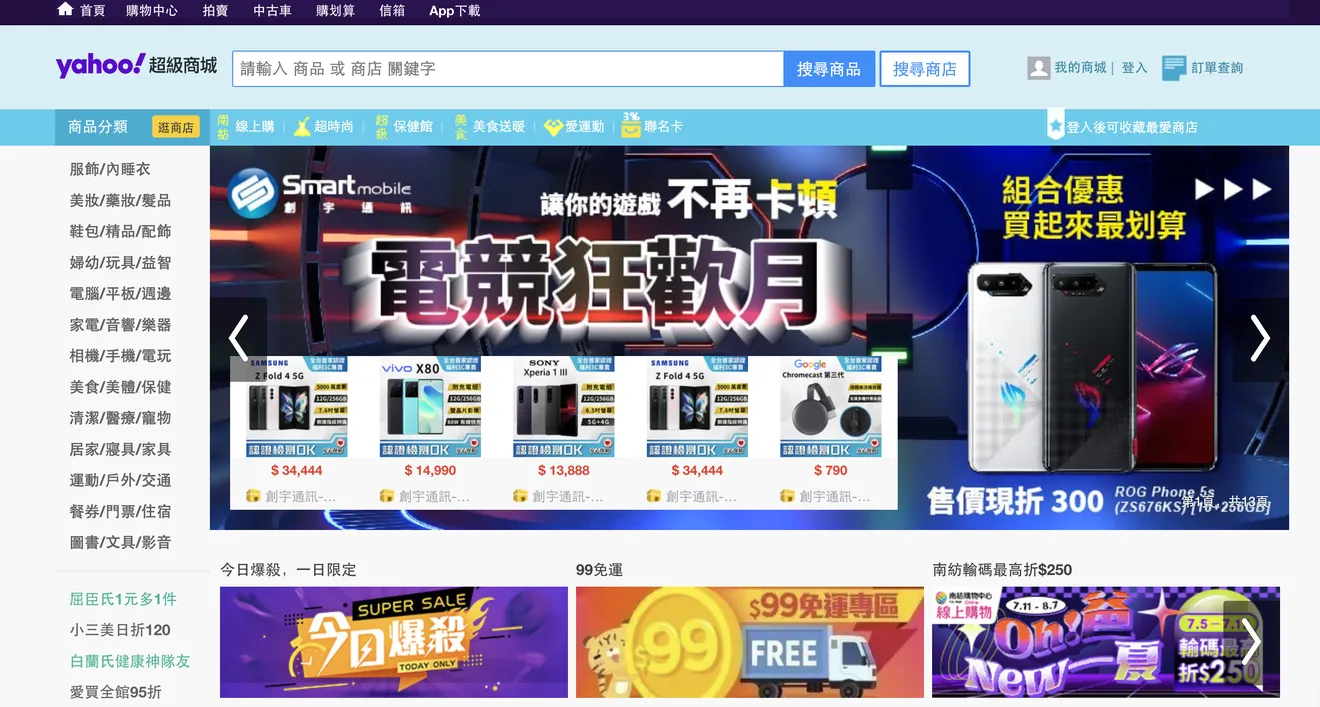Click the 我的商城 user avatar icon
The height and width of the screenshot is (707, 1320).
coord(1038,68)
